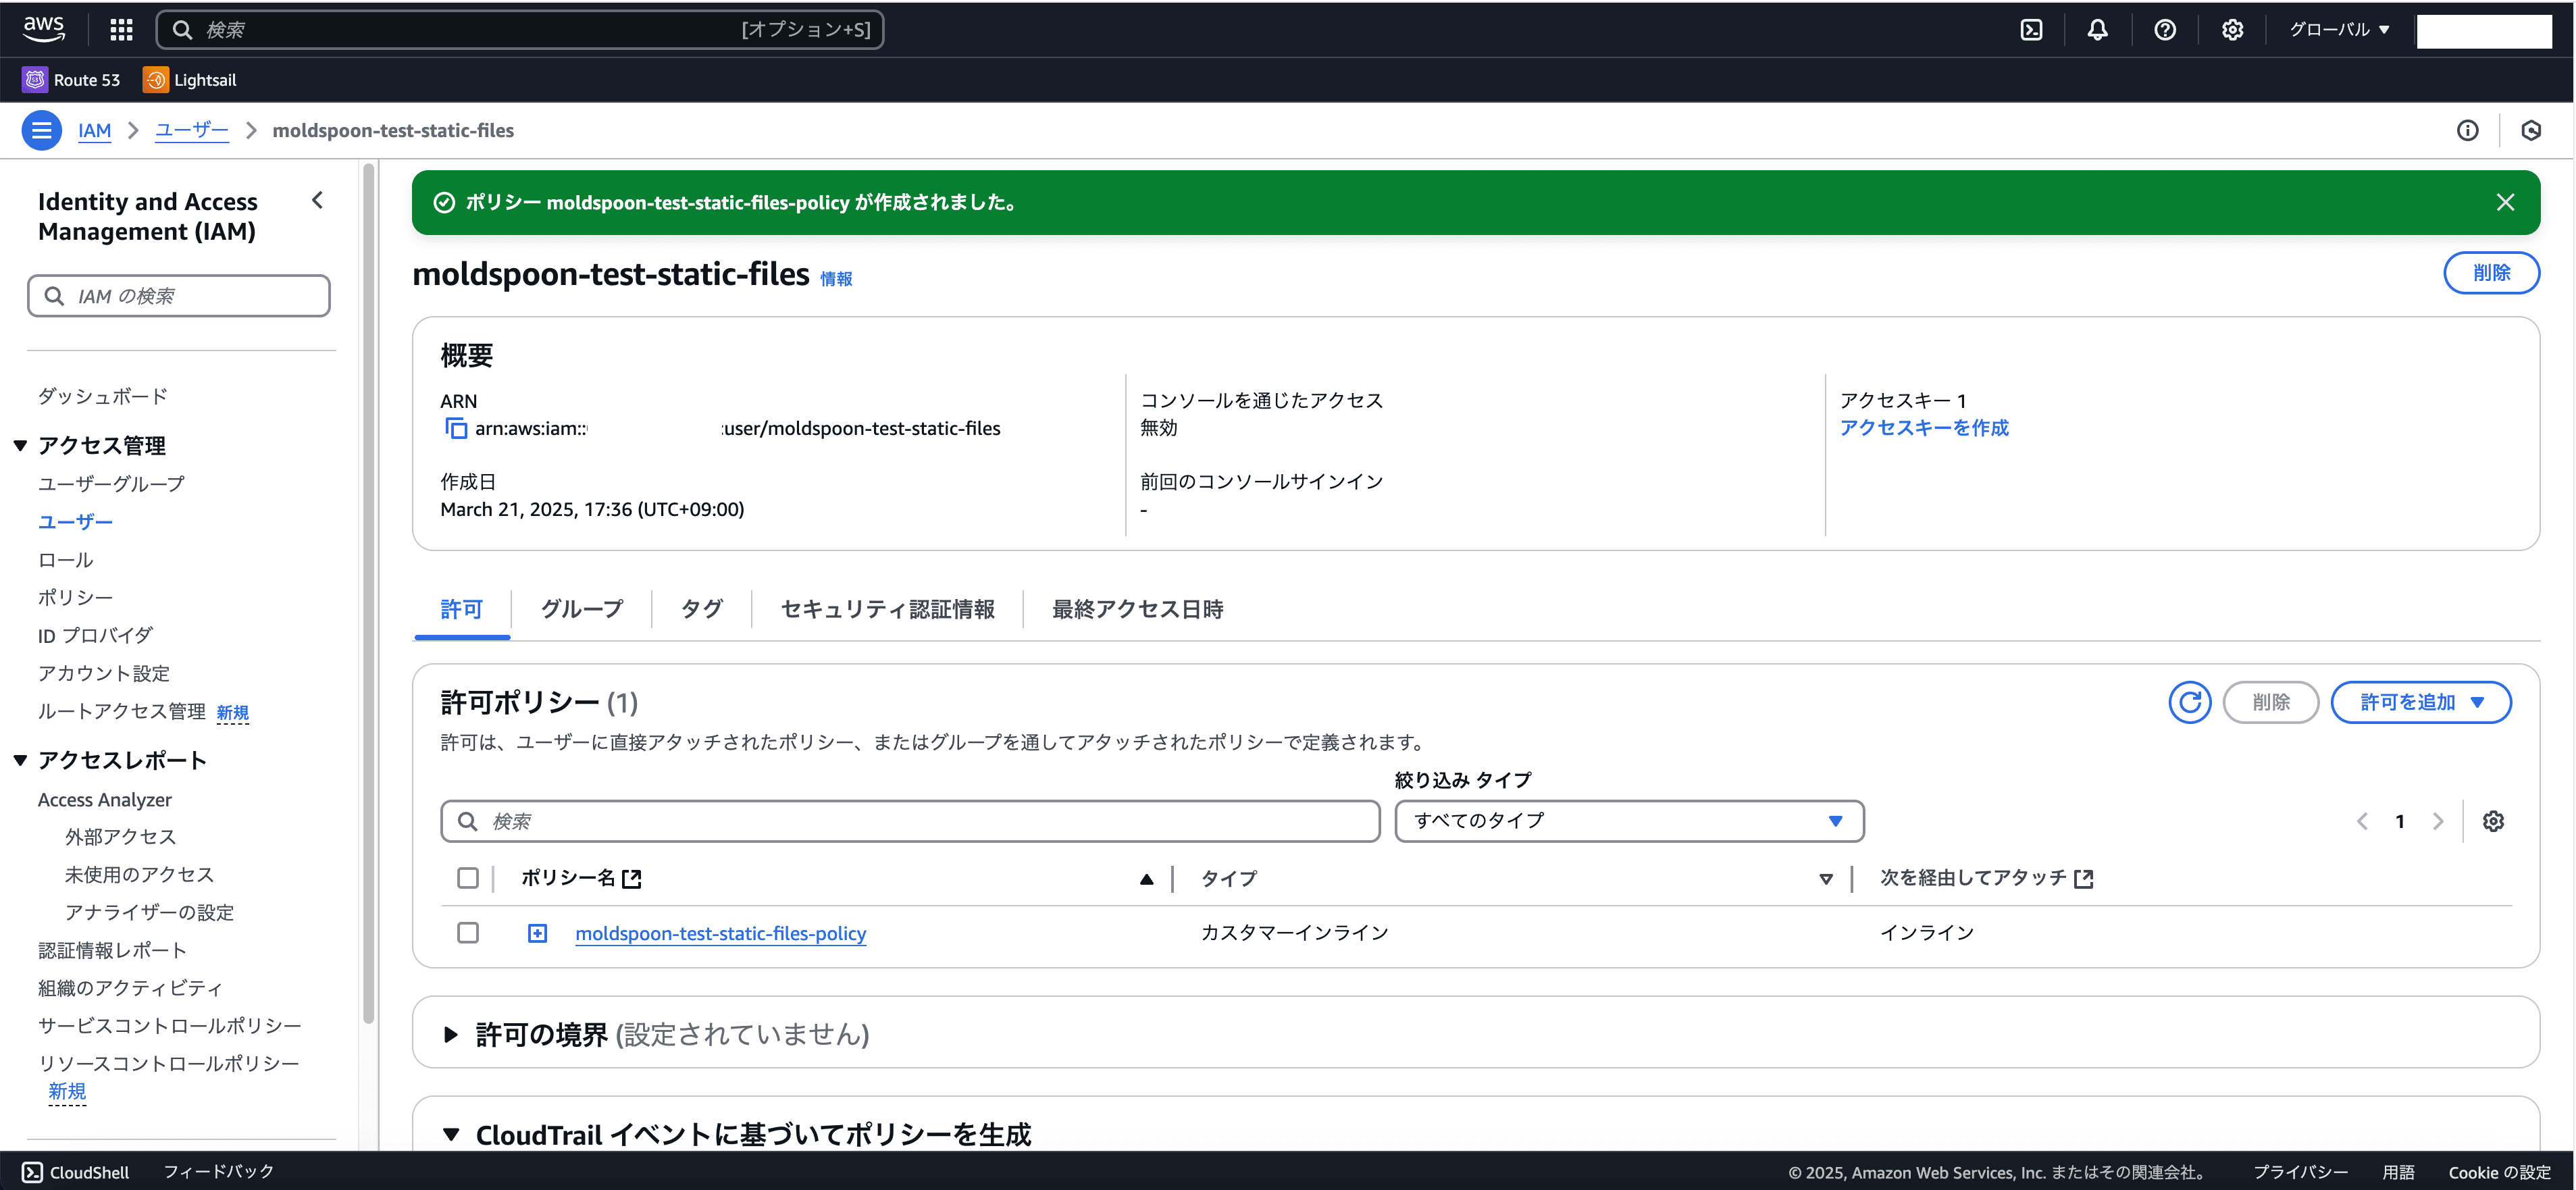Click the Users breadcrumb link

(191, 130)
